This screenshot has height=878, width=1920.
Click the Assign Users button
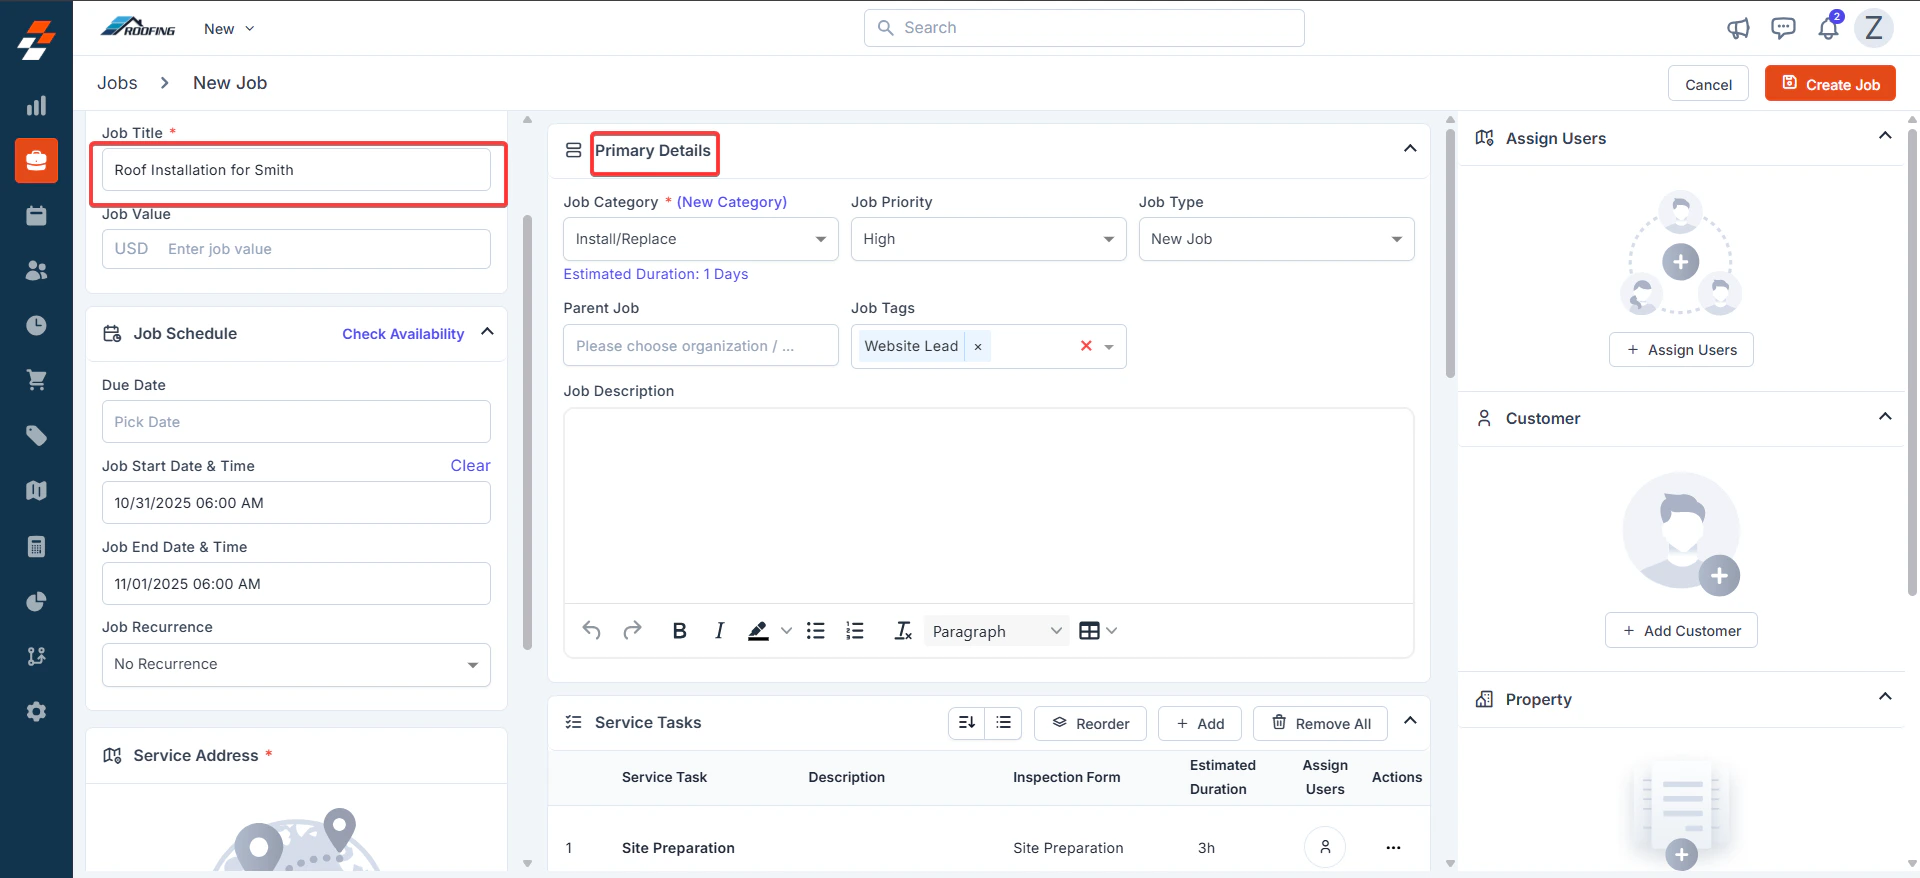coord(1681,350)
